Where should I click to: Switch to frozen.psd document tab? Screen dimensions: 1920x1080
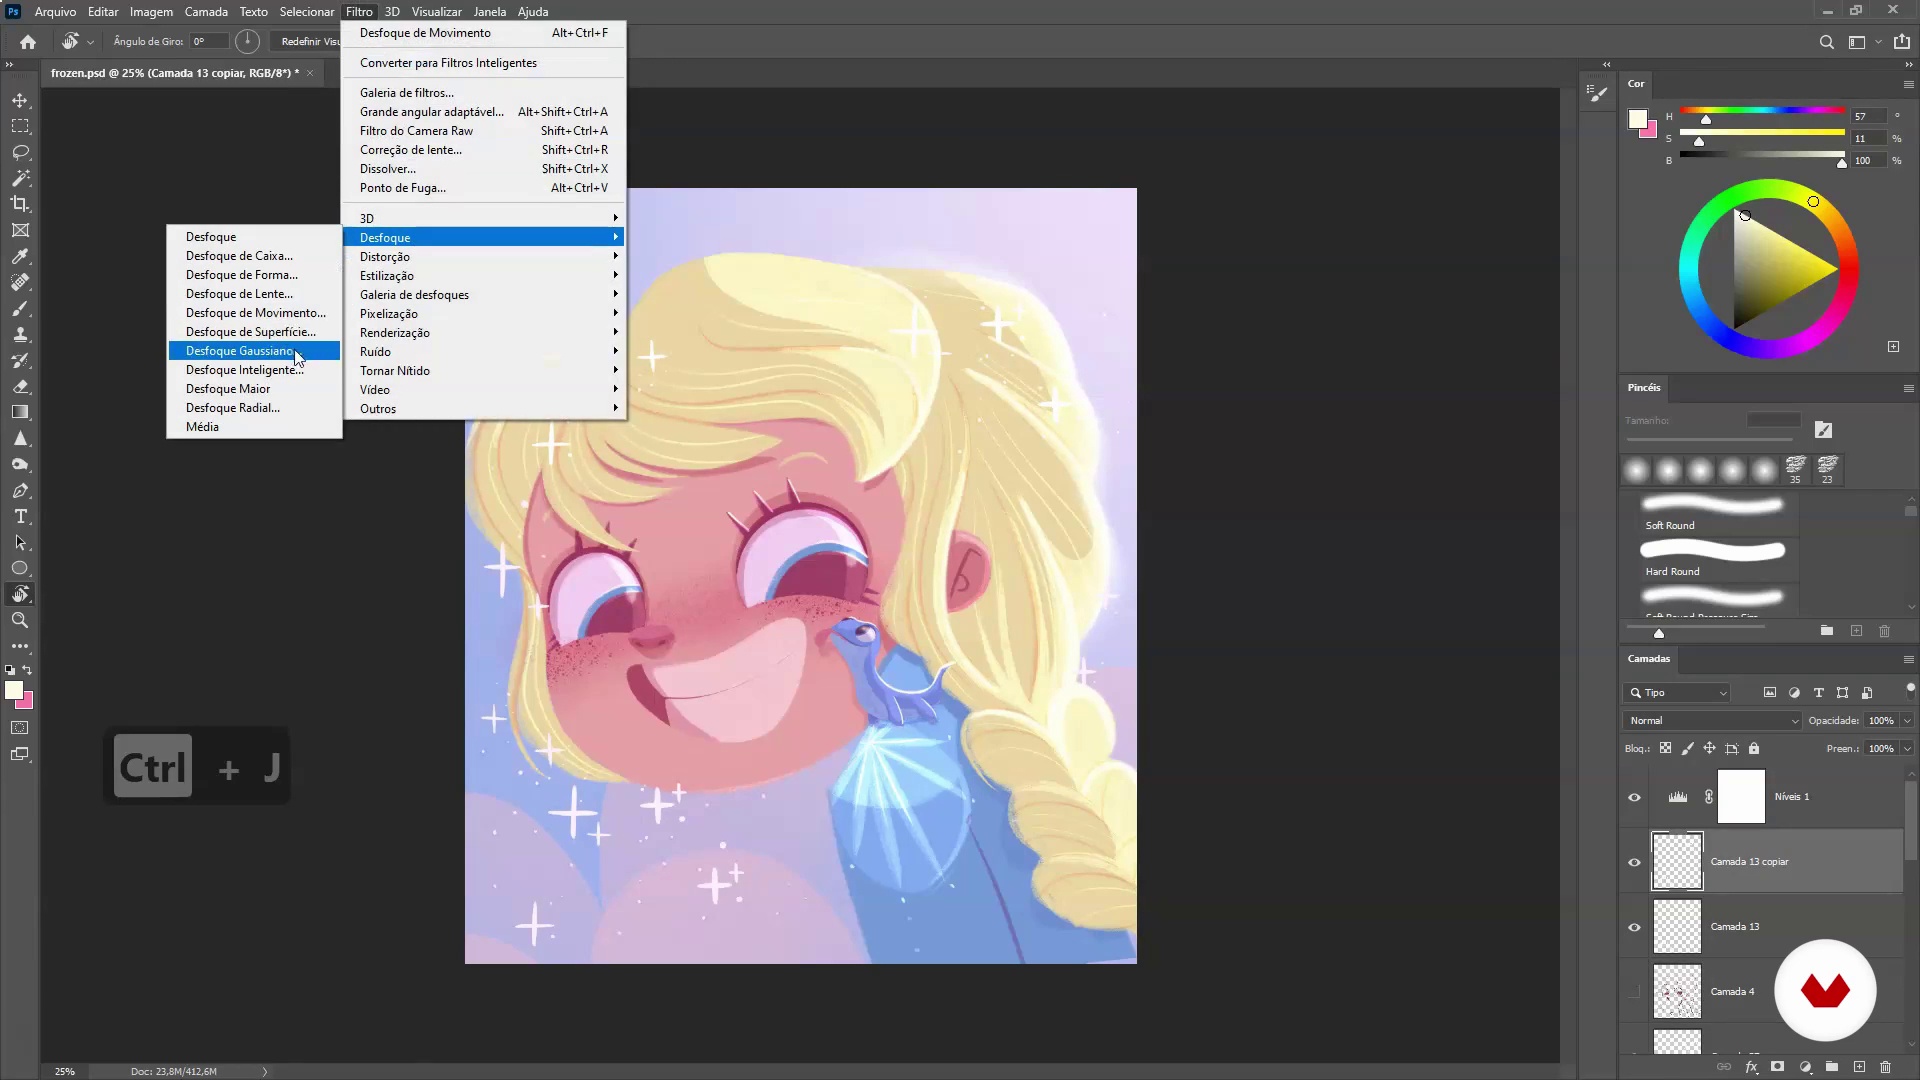click(175, 73)
